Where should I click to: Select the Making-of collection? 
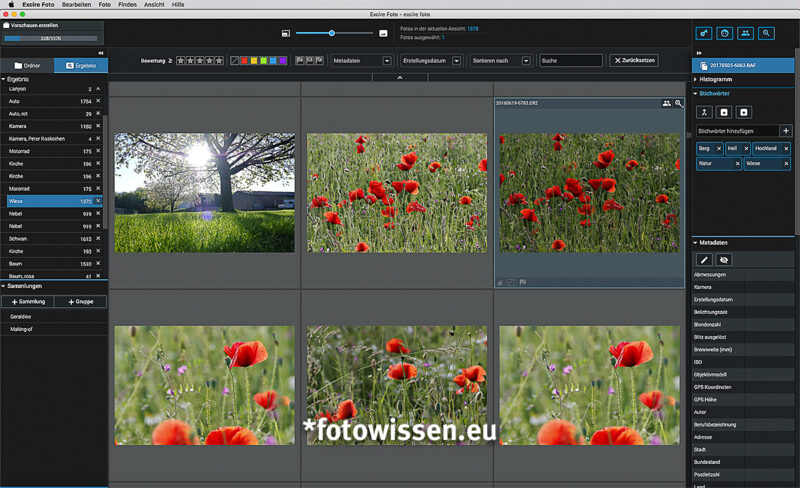[21, 330]
